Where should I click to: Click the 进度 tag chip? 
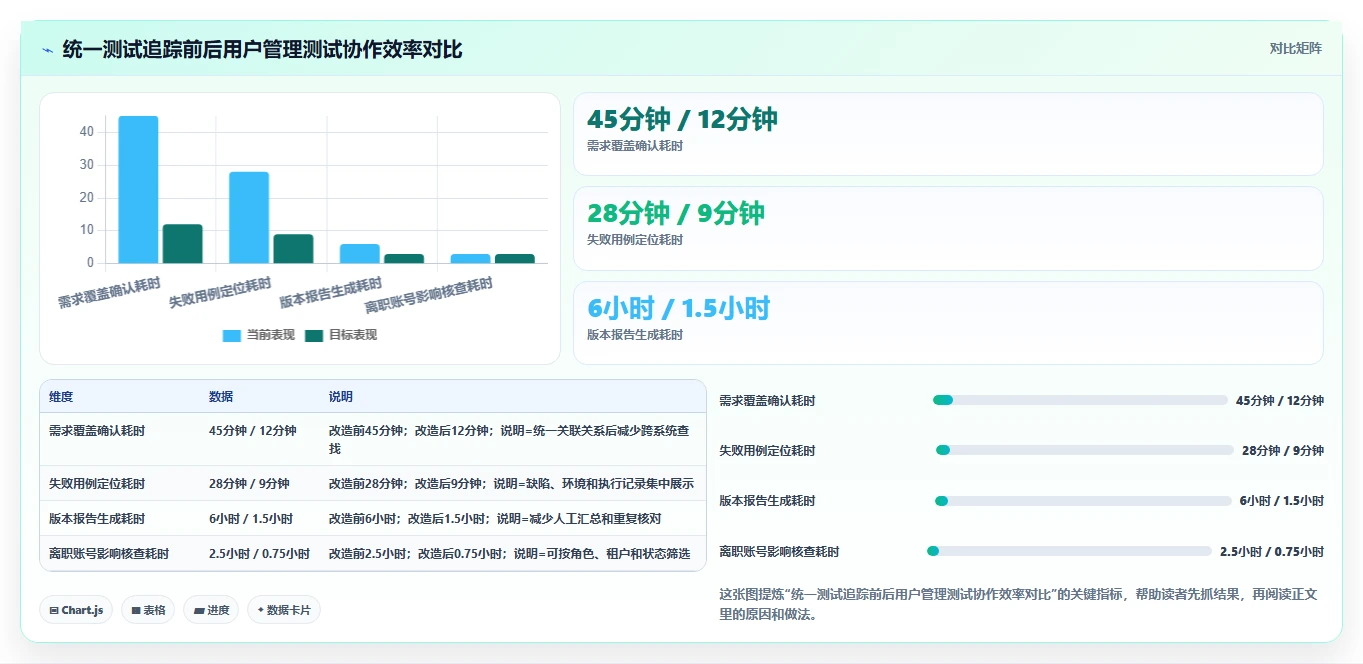(211, 610)
